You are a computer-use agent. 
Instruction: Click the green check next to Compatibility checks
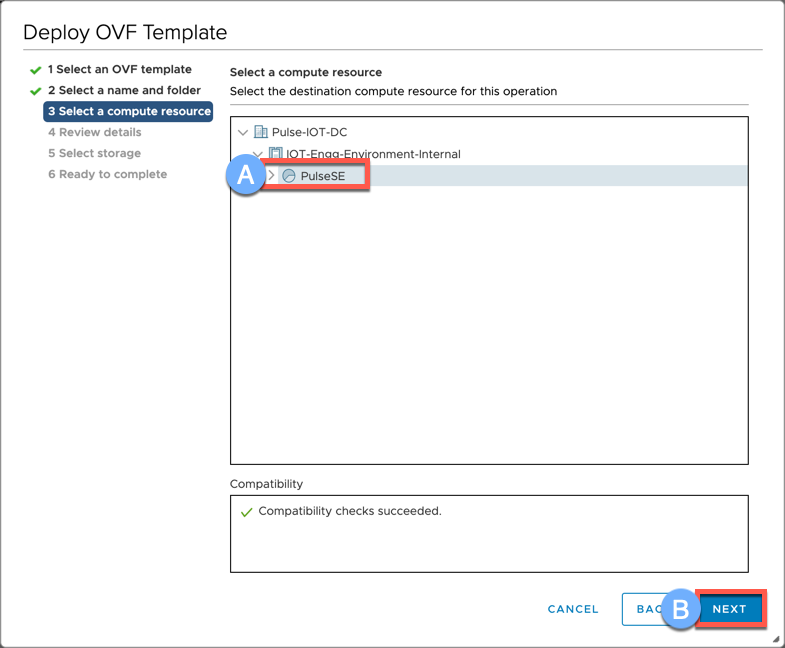[246, 512]
